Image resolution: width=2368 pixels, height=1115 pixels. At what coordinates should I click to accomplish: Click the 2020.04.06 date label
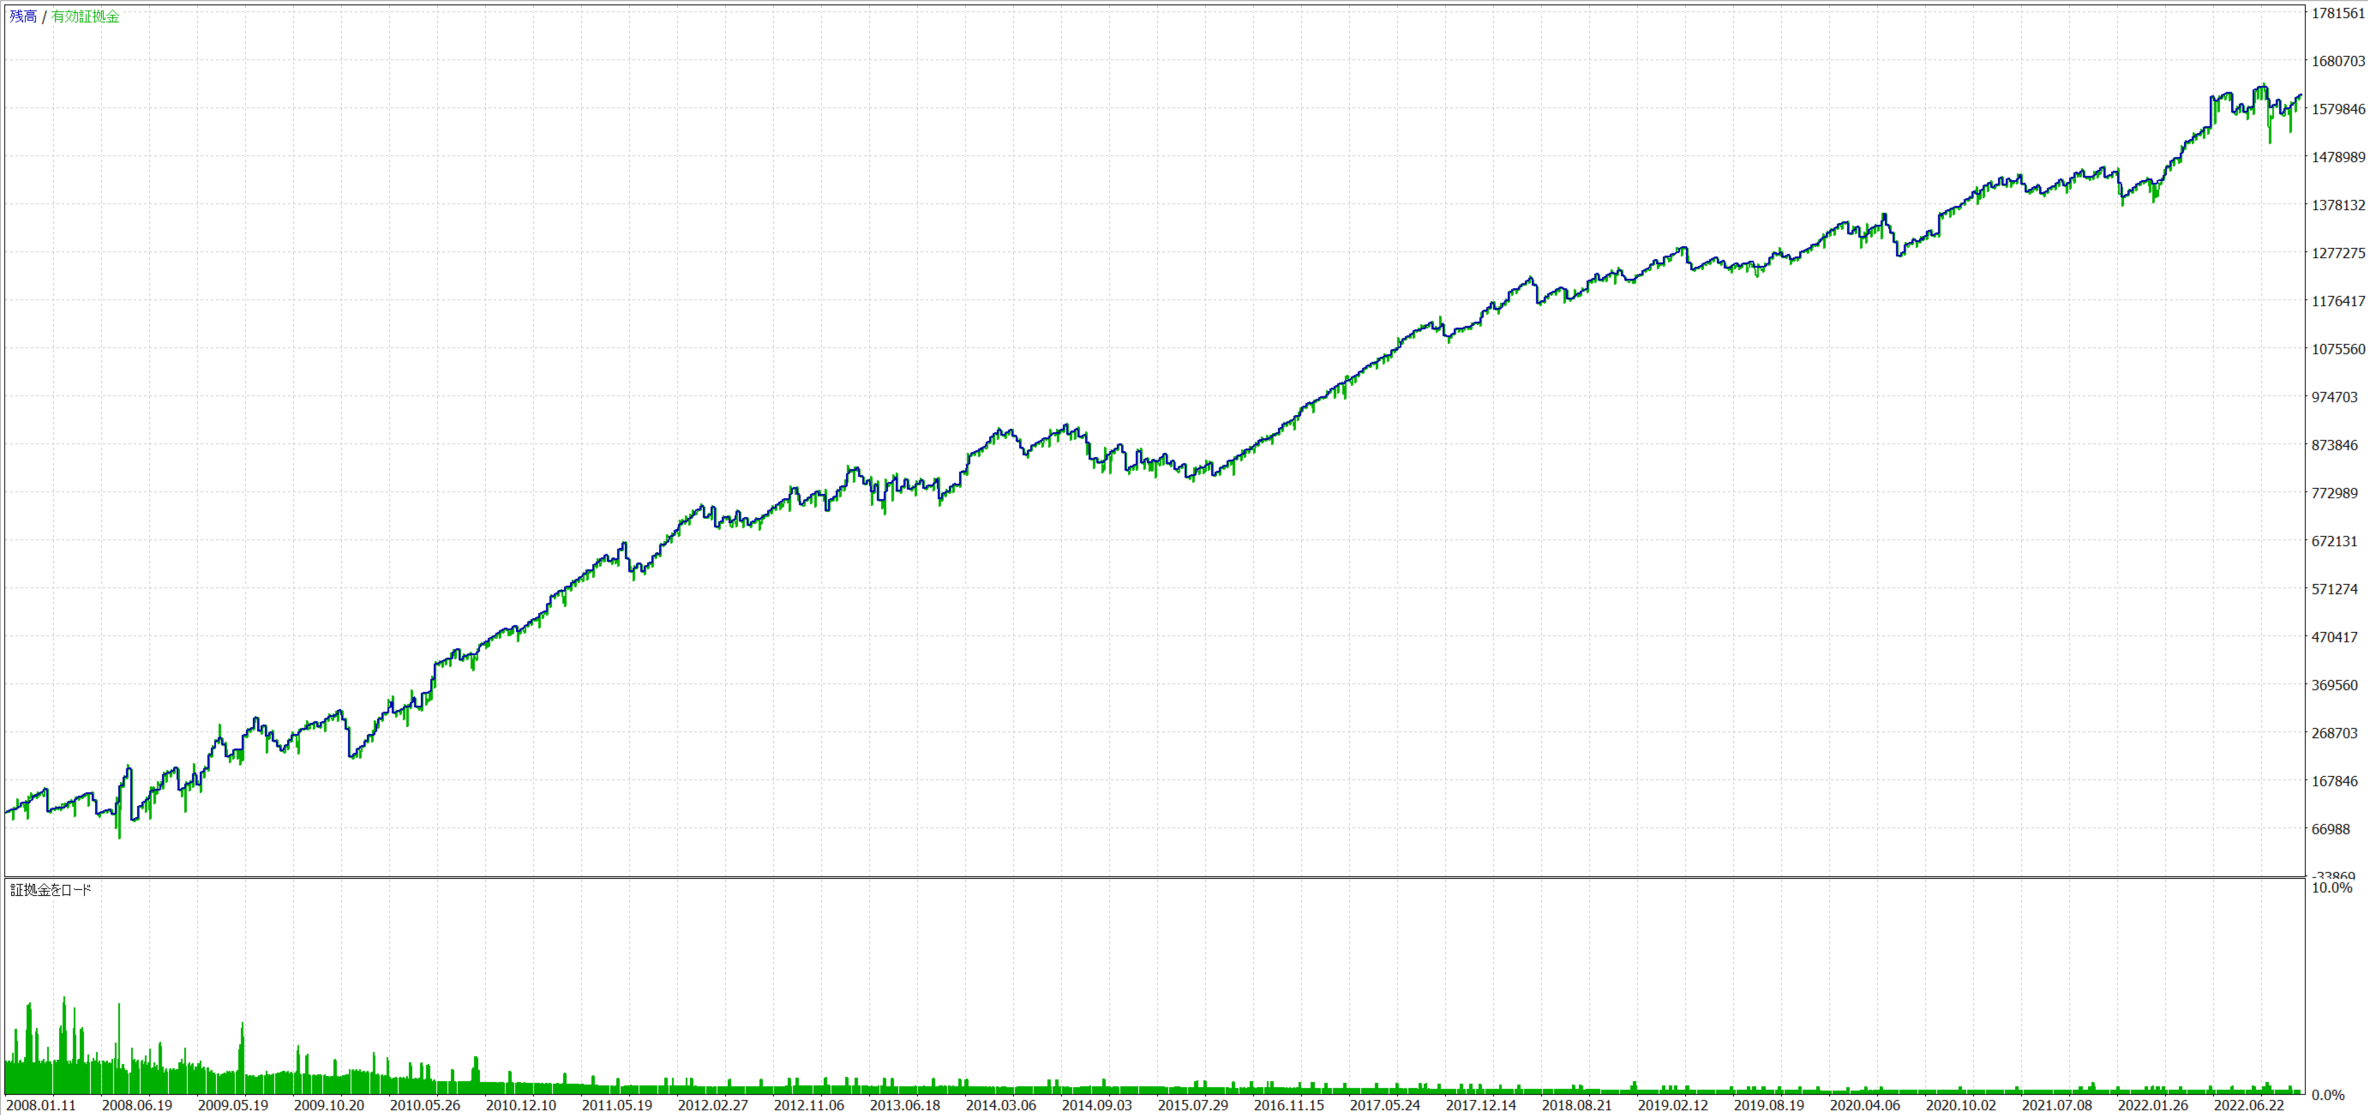click(1865, 1105)
